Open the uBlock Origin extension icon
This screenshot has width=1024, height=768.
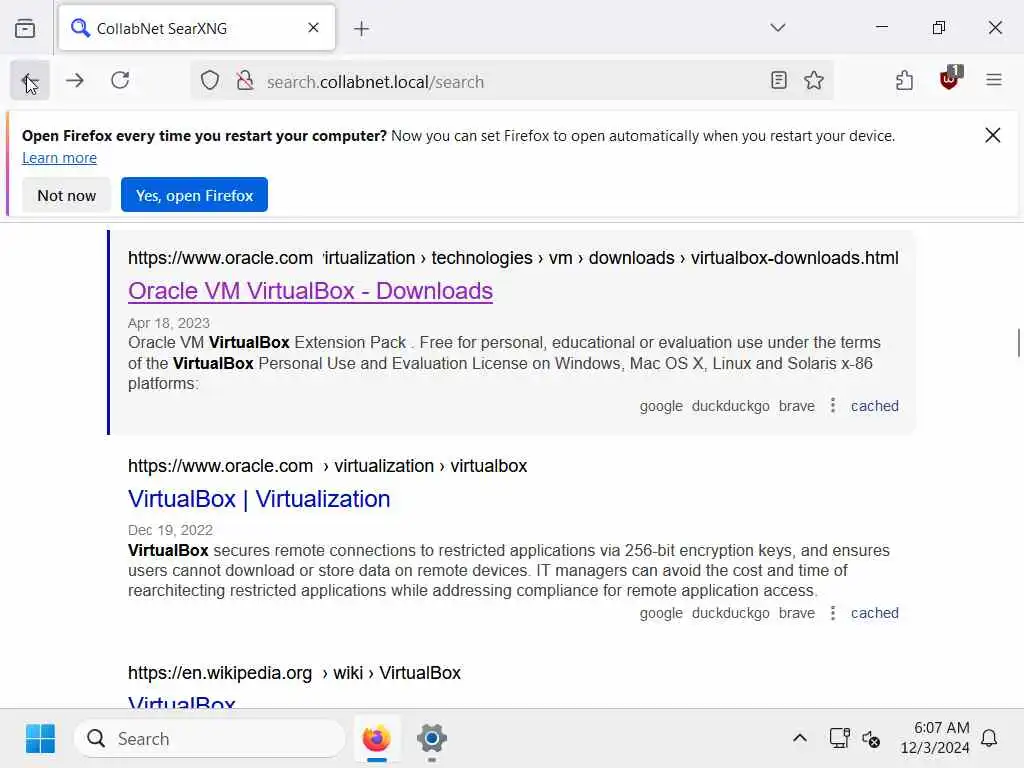[x=950, y=79]
